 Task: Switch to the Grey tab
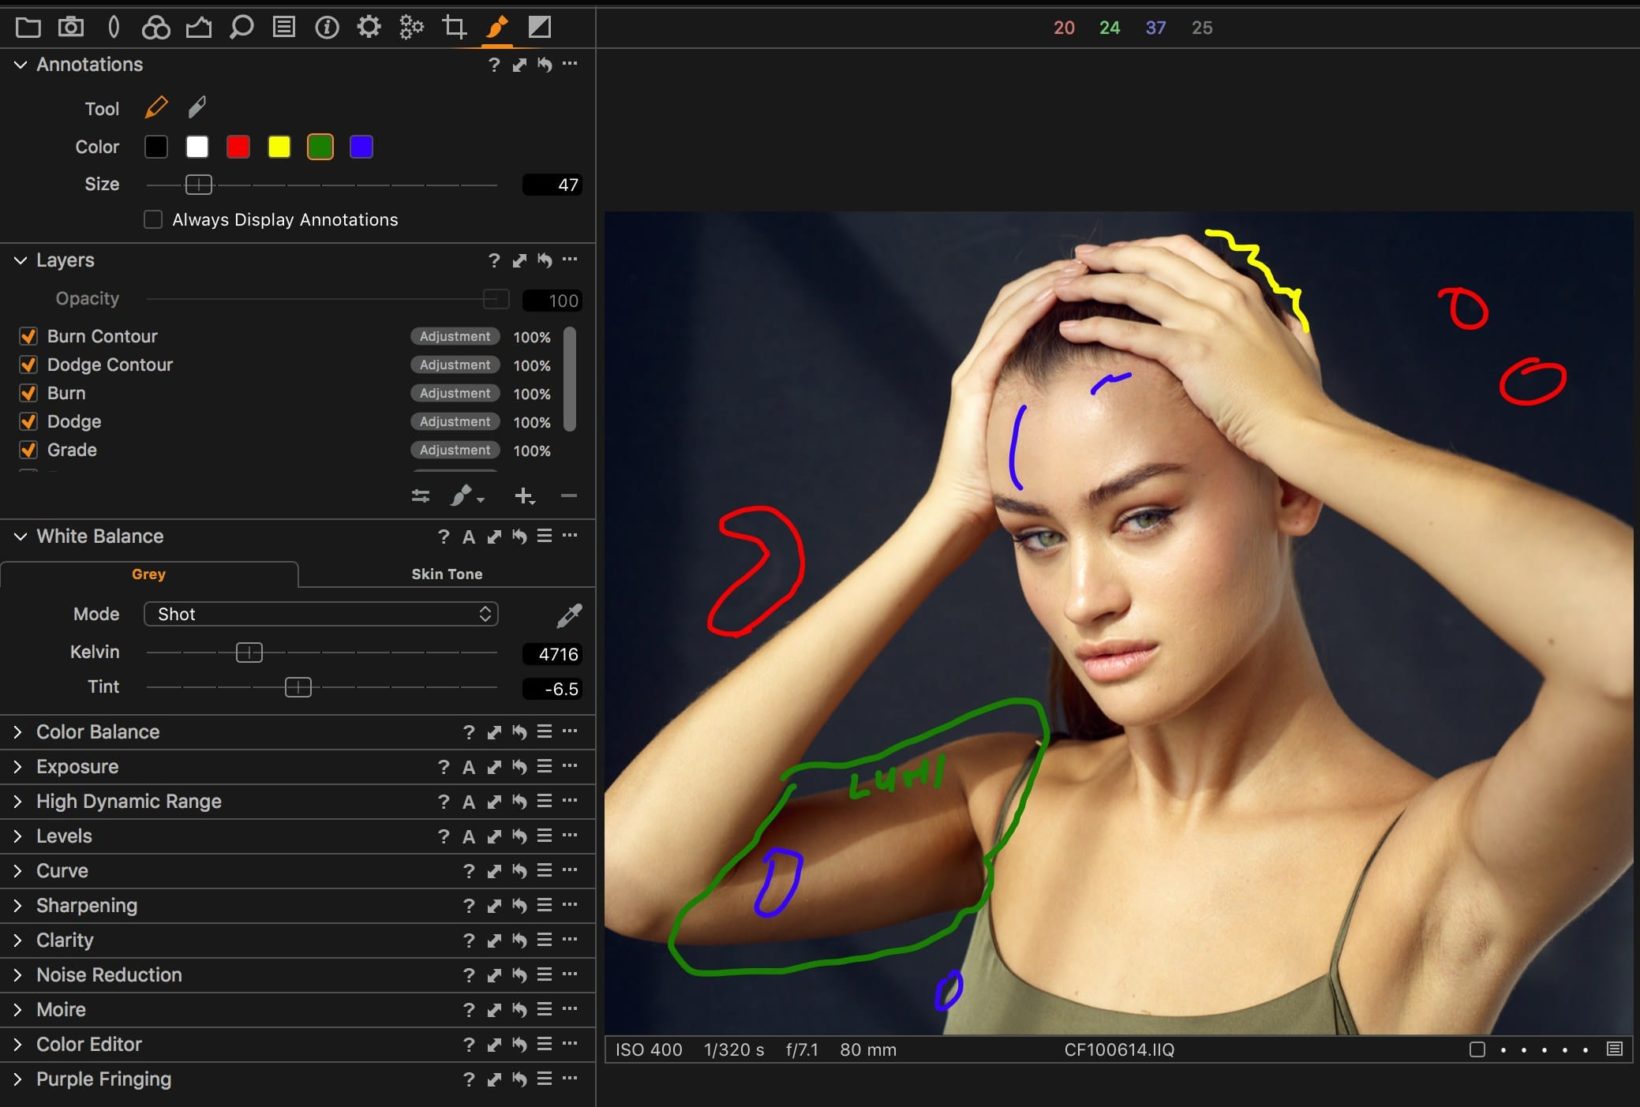pyautogui.click(x=148, y=574)
